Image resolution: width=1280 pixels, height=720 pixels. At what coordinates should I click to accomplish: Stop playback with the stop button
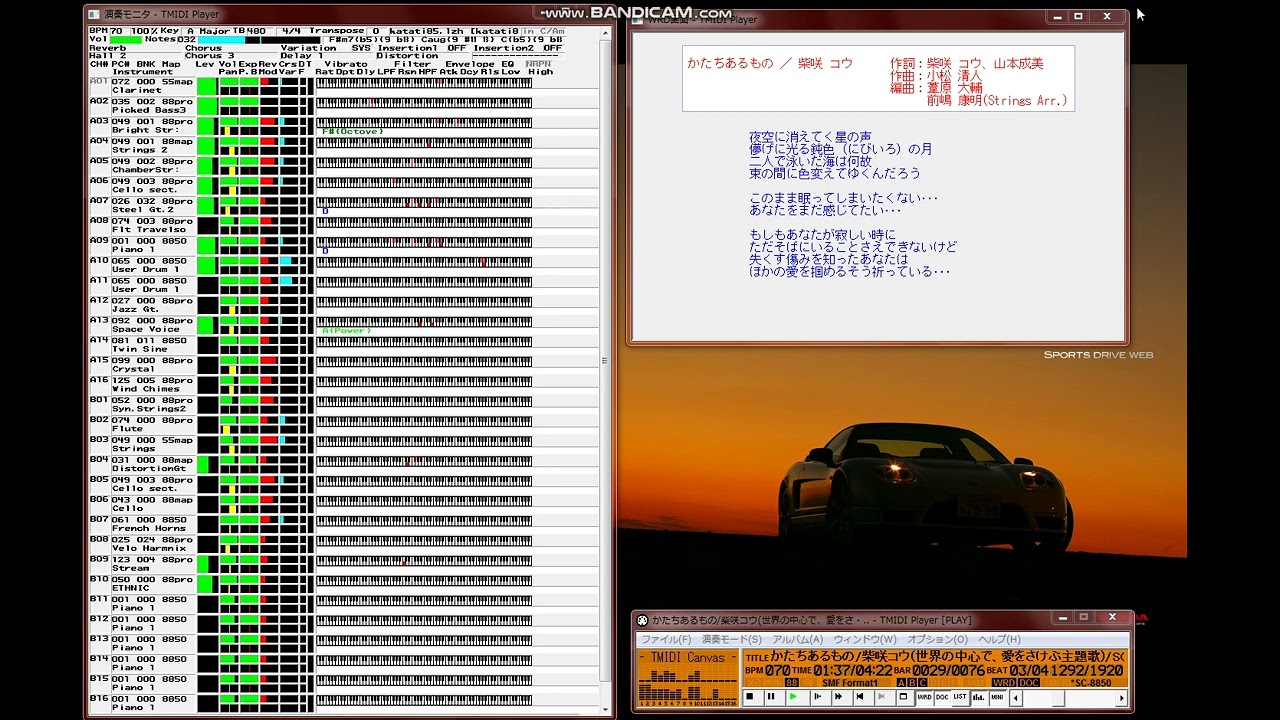click(749, 697)
